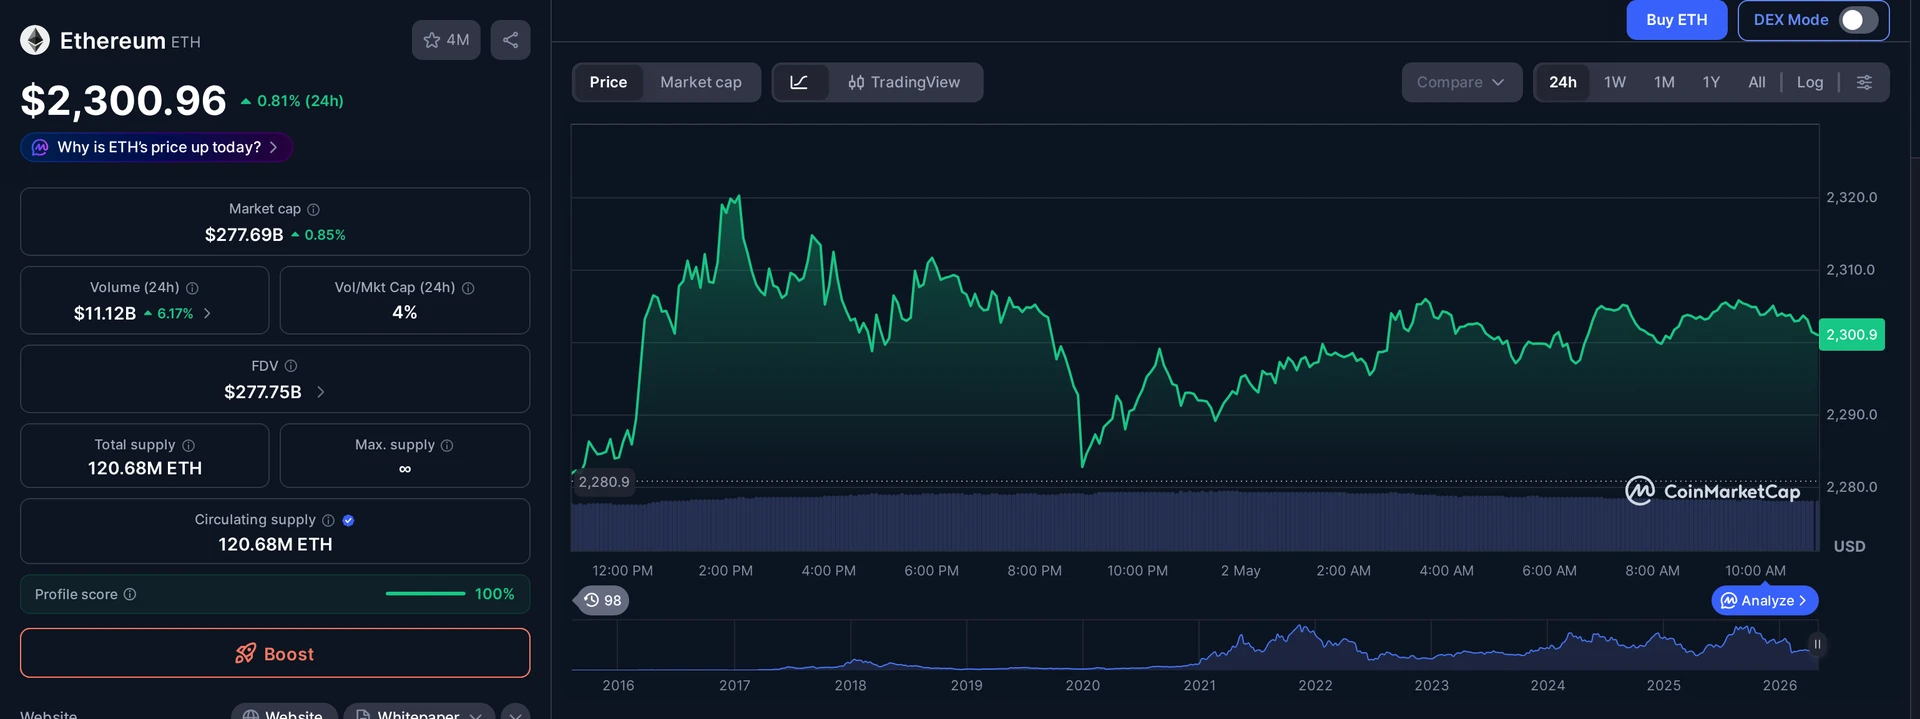
Task: Switch to the Price tab
Action: point(608,82)
